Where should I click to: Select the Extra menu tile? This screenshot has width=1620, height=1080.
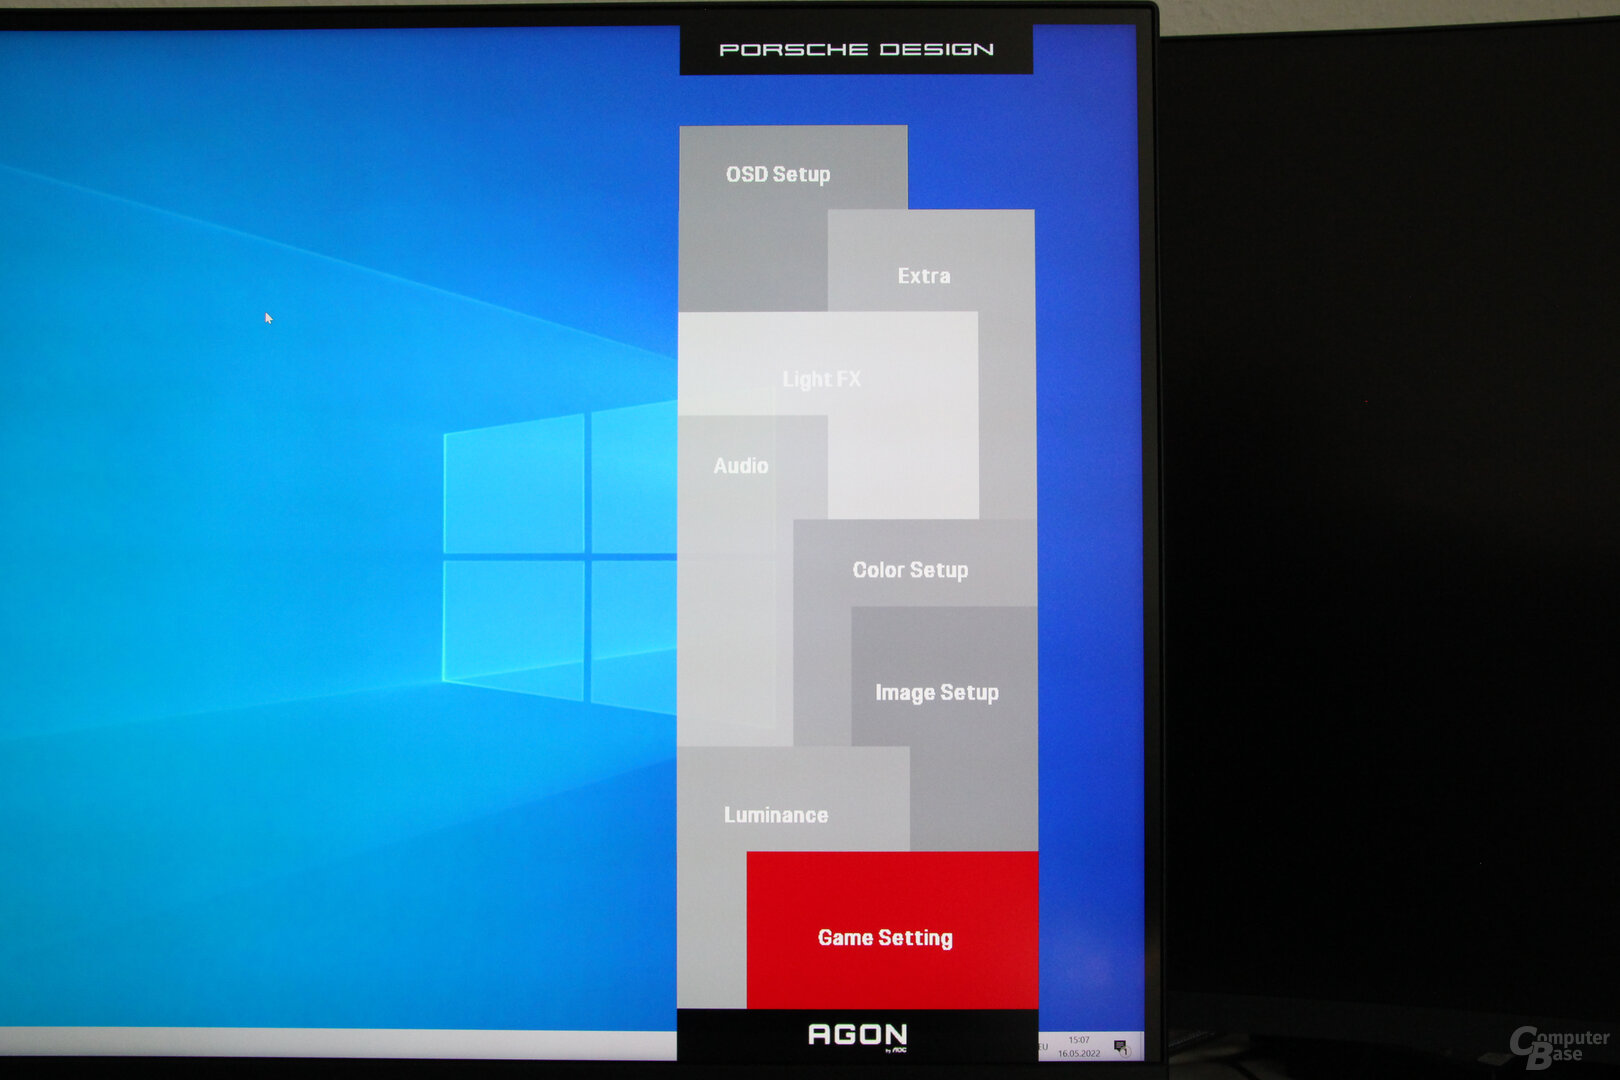tap(924, 276)
